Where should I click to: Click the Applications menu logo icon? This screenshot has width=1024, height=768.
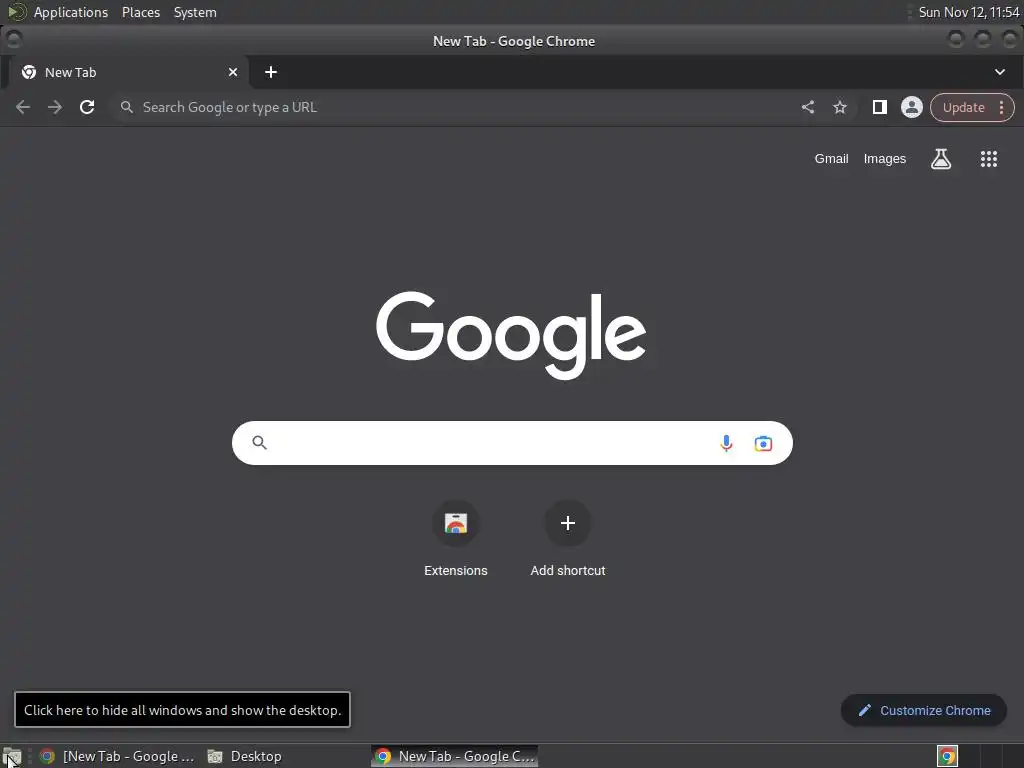click(16, 12)
